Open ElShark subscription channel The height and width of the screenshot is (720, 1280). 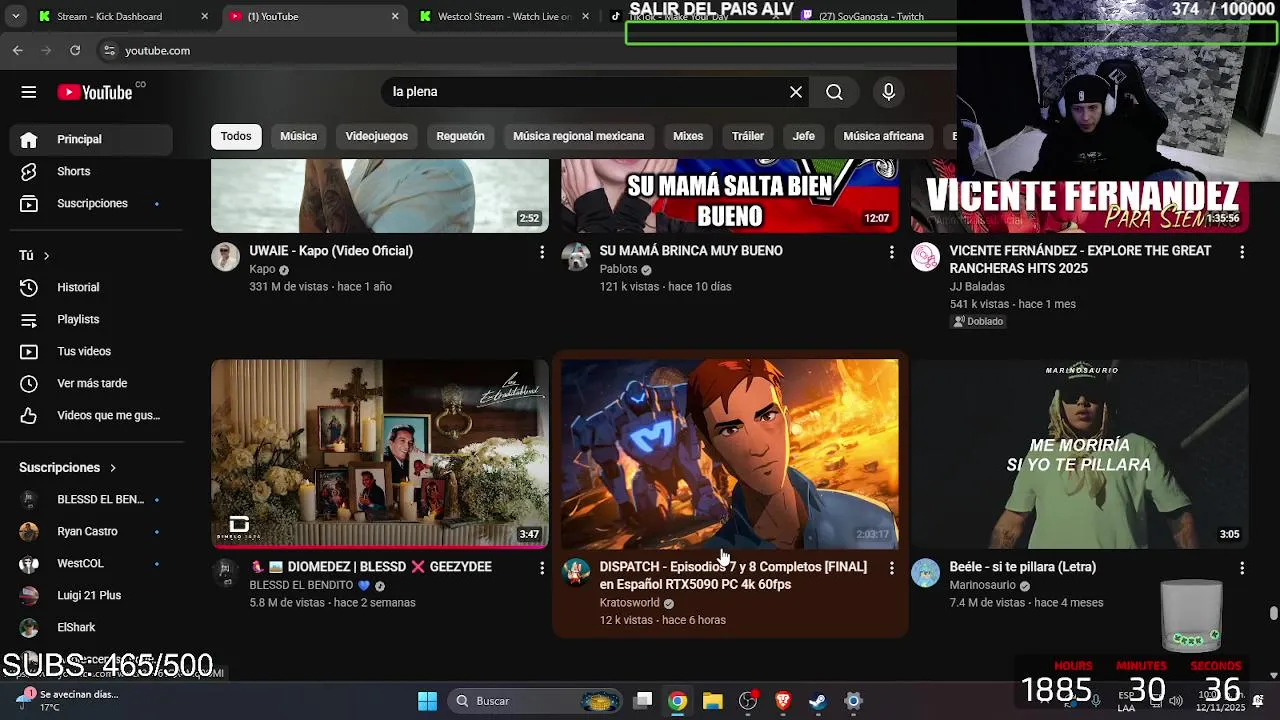point(91,627)
